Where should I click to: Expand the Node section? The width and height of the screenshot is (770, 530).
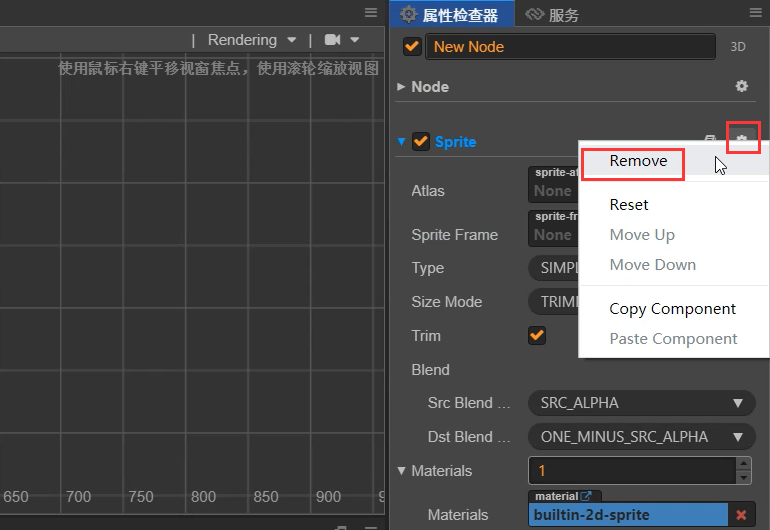pyautogui.click(x=402, y=87)
